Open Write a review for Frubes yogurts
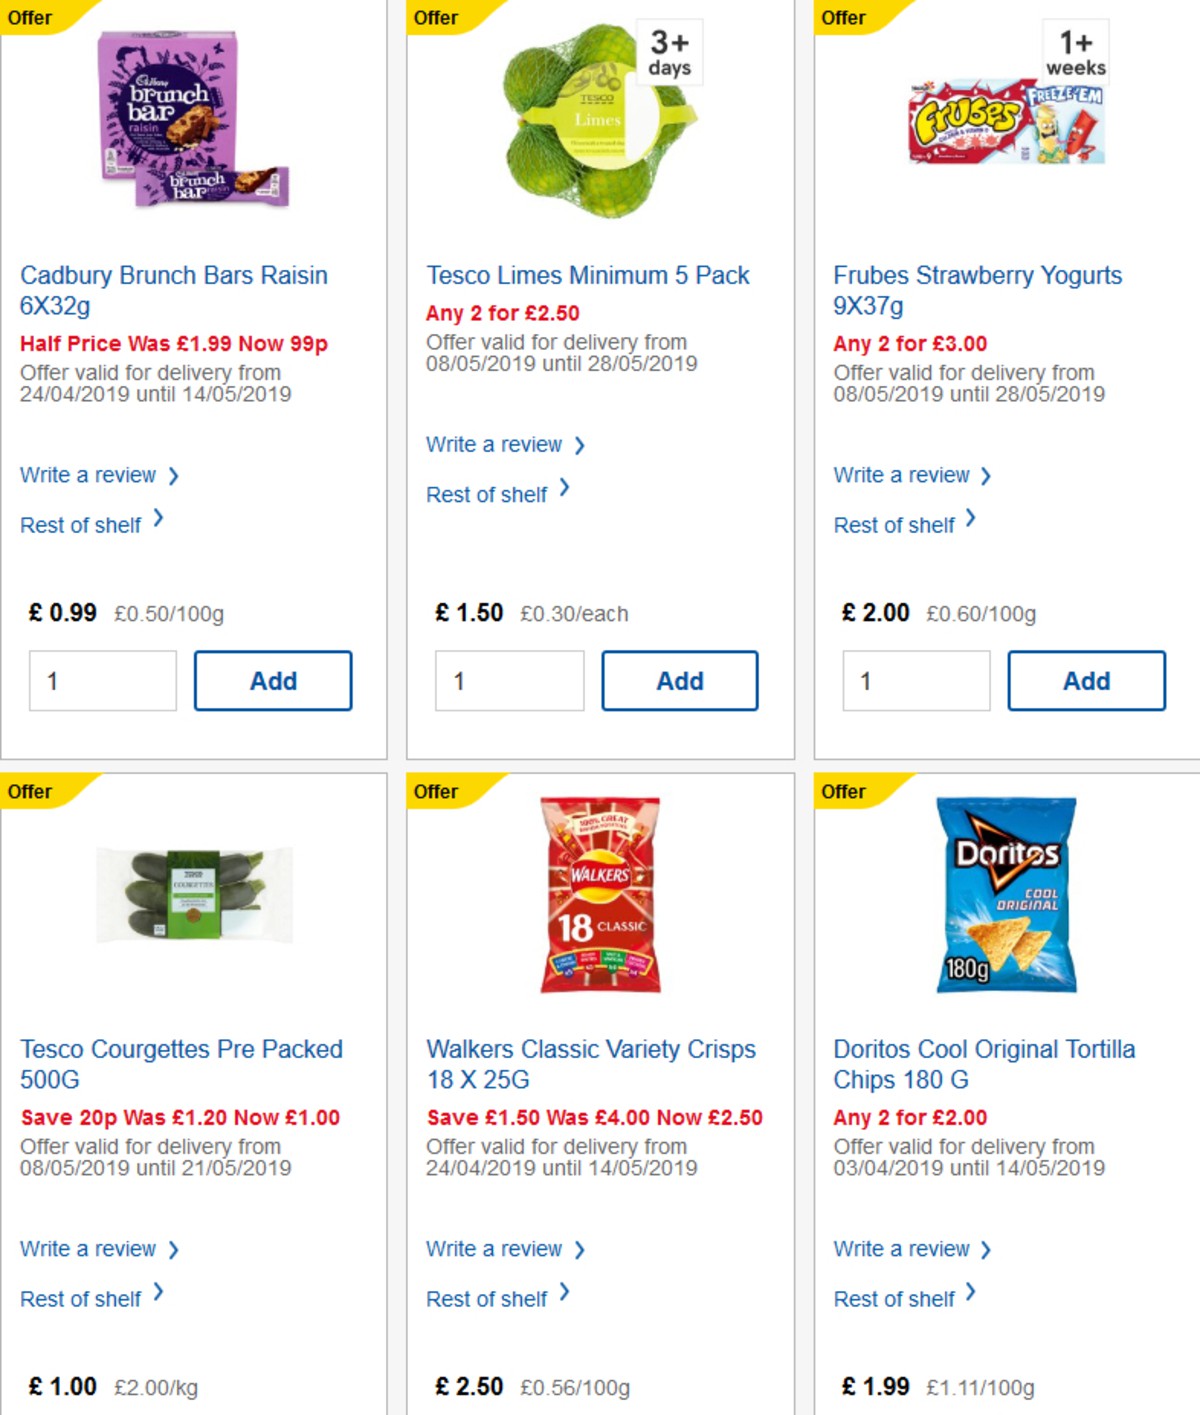 click(901, 475)
